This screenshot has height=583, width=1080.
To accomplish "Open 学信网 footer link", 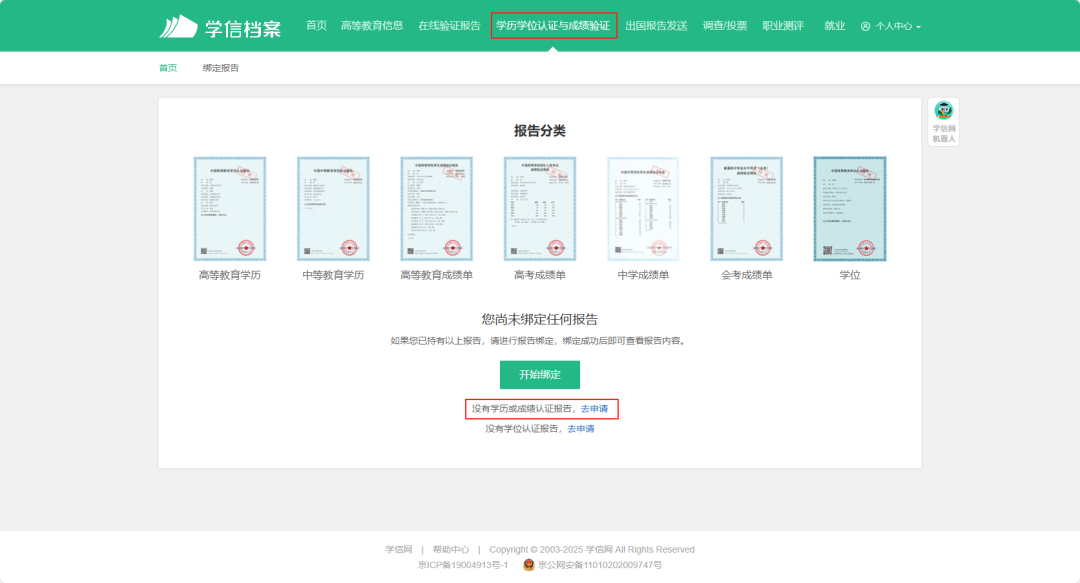I will pyautogui.click(x=399, y=549).
